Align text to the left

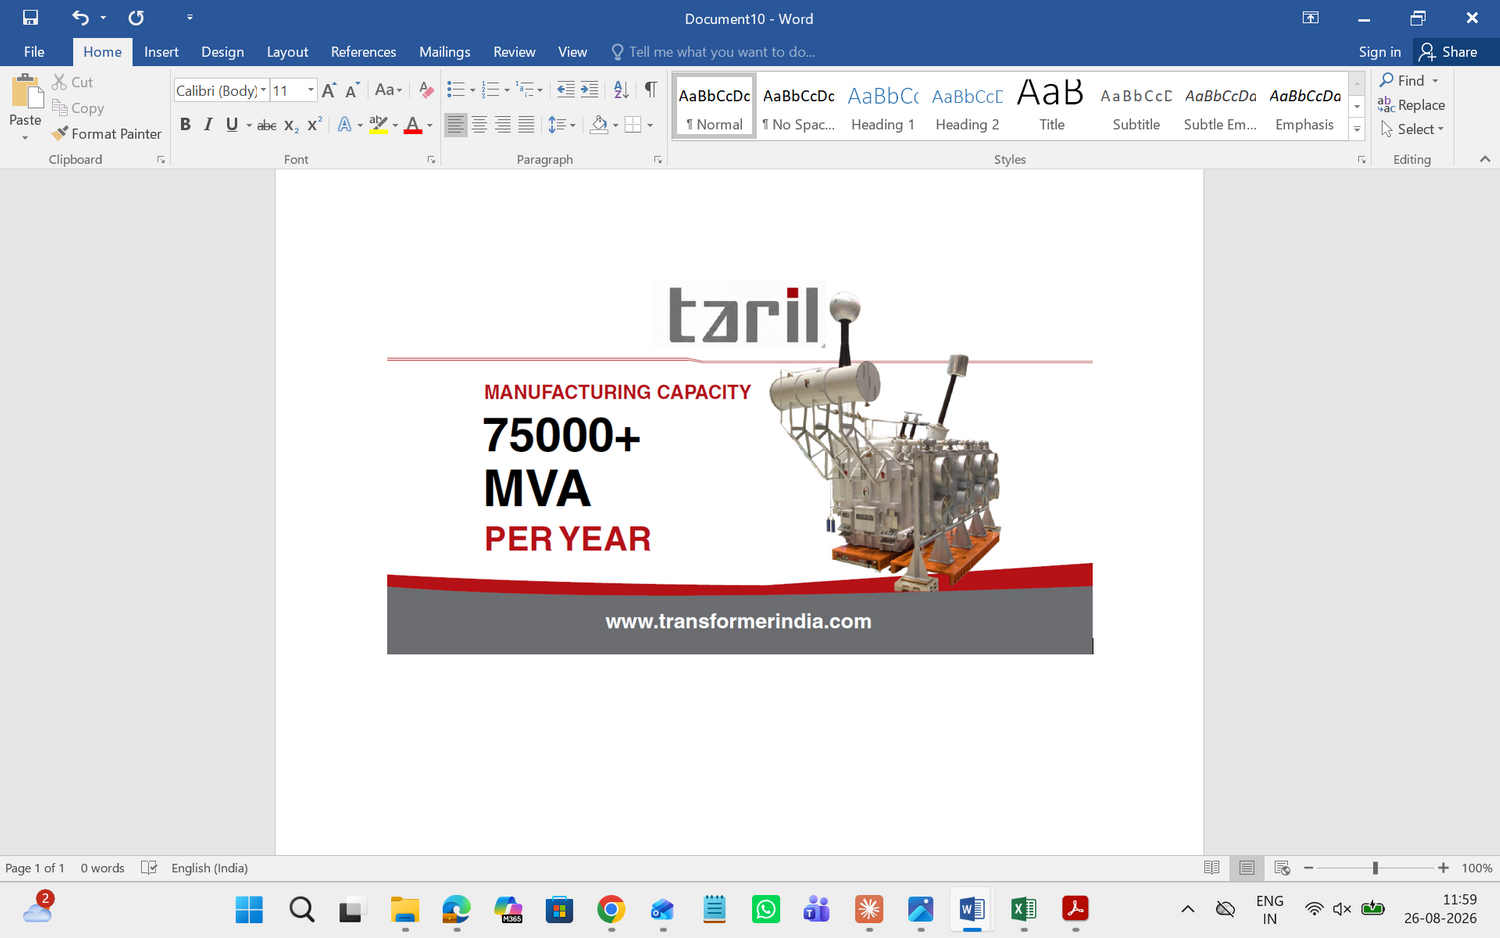click(456, 125)
